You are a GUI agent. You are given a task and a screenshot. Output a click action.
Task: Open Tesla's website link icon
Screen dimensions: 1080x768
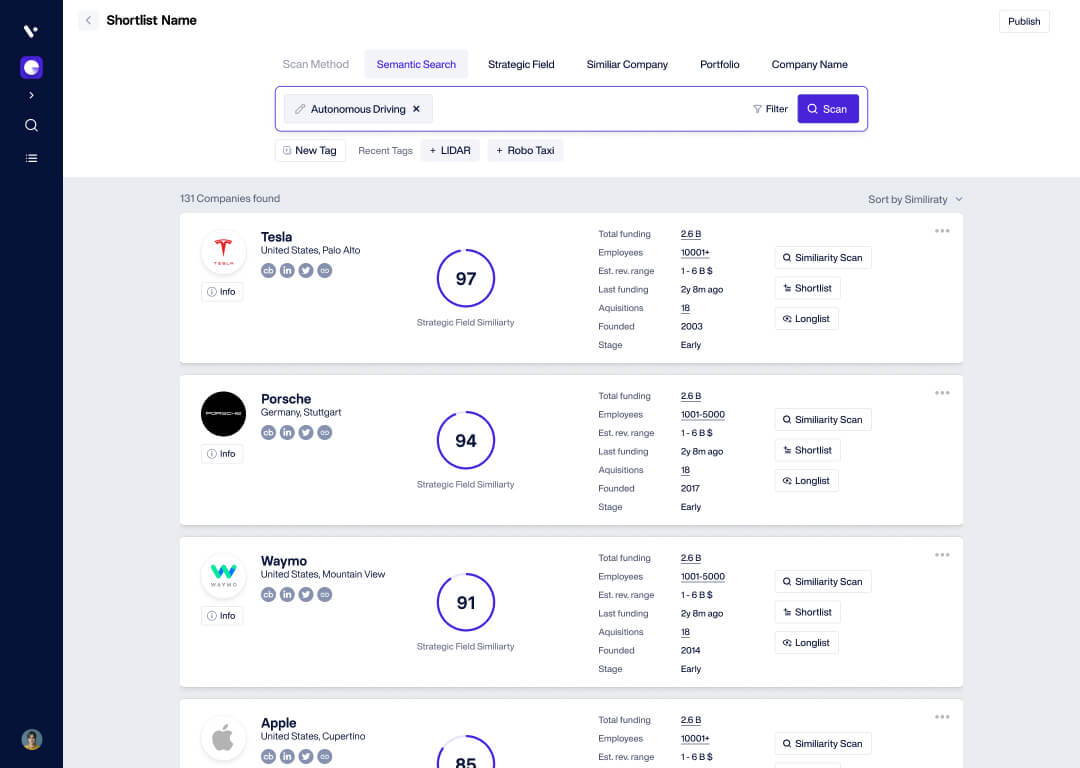click(324, 271)
